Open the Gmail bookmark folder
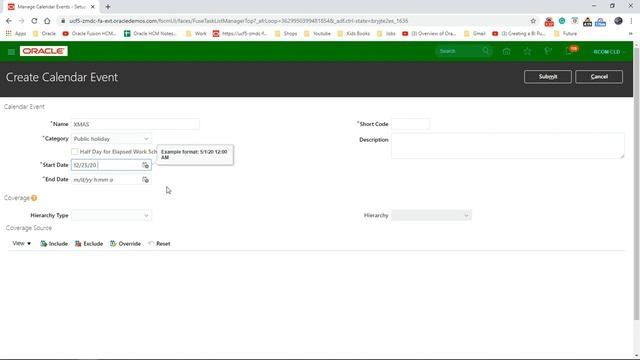640x360 pixels. click(x=475, y=33)
